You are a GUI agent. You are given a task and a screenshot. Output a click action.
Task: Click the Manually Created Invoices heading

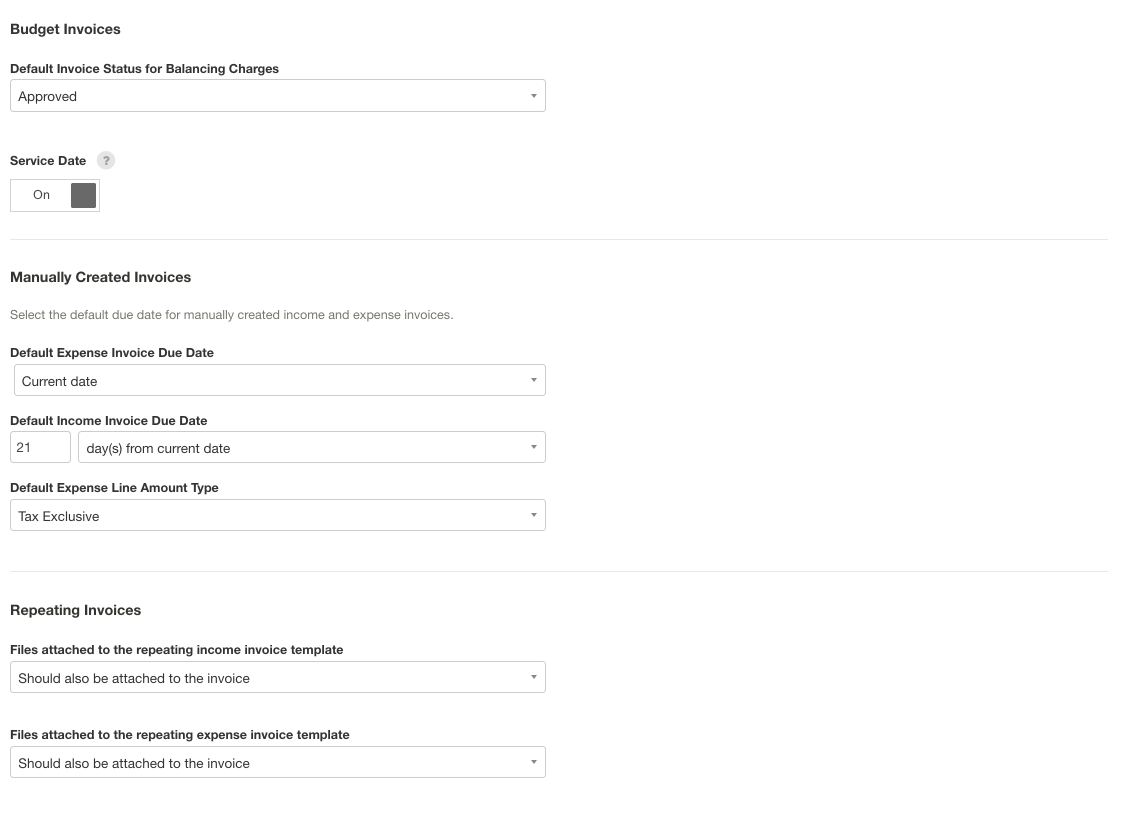coord(100,277)
